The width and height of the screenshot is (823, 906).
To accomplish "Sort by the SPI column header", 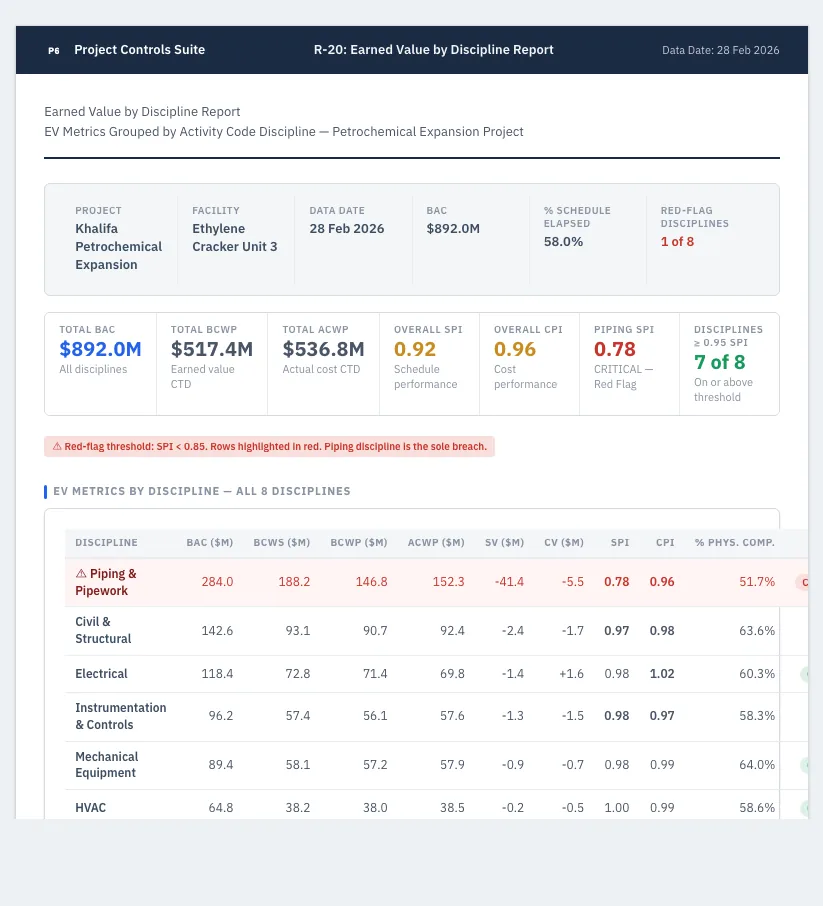I will [620, 543].
